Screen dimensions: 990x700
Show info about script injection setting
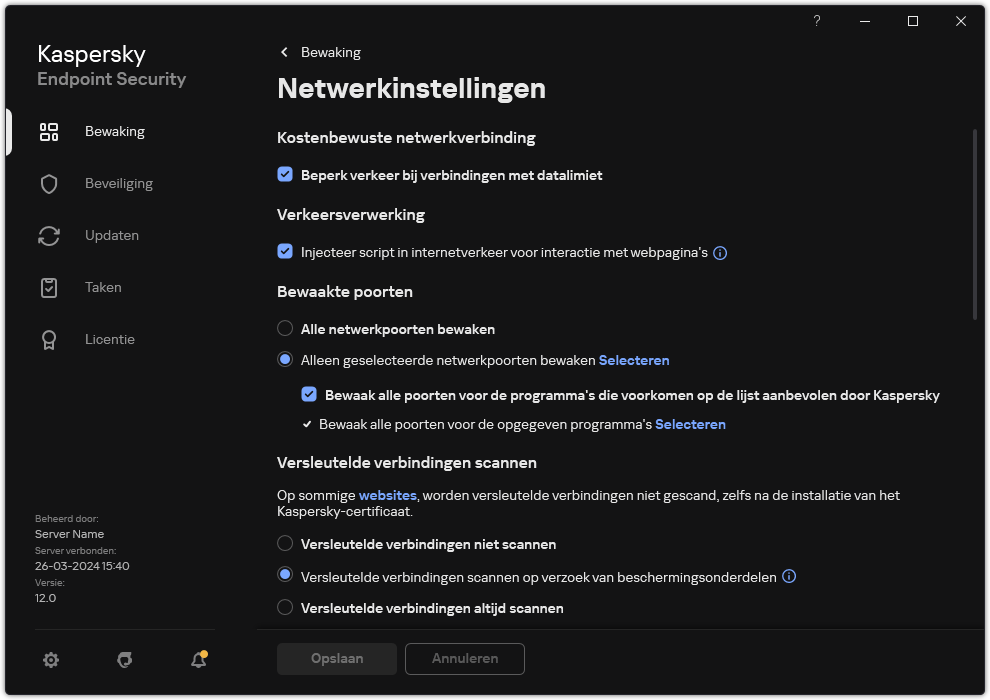click(x=720, y=252)
